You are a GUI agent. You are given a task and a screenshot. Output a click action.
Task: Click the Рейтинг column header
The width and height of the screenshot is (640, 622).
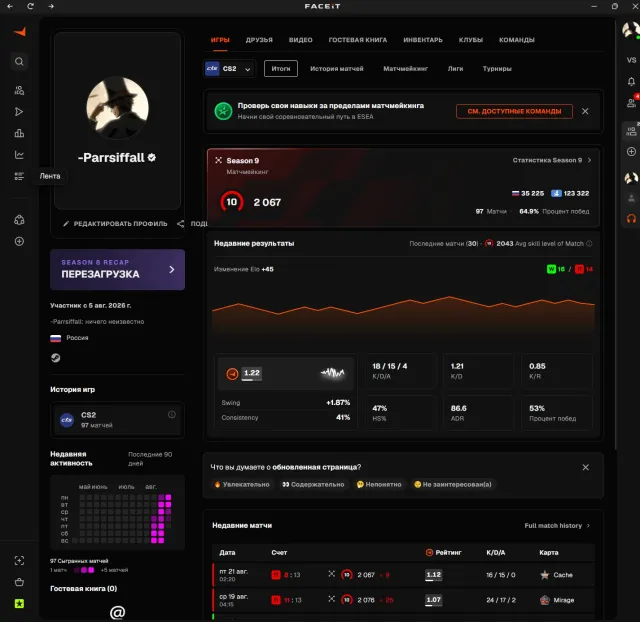click(x=444, y=553)
